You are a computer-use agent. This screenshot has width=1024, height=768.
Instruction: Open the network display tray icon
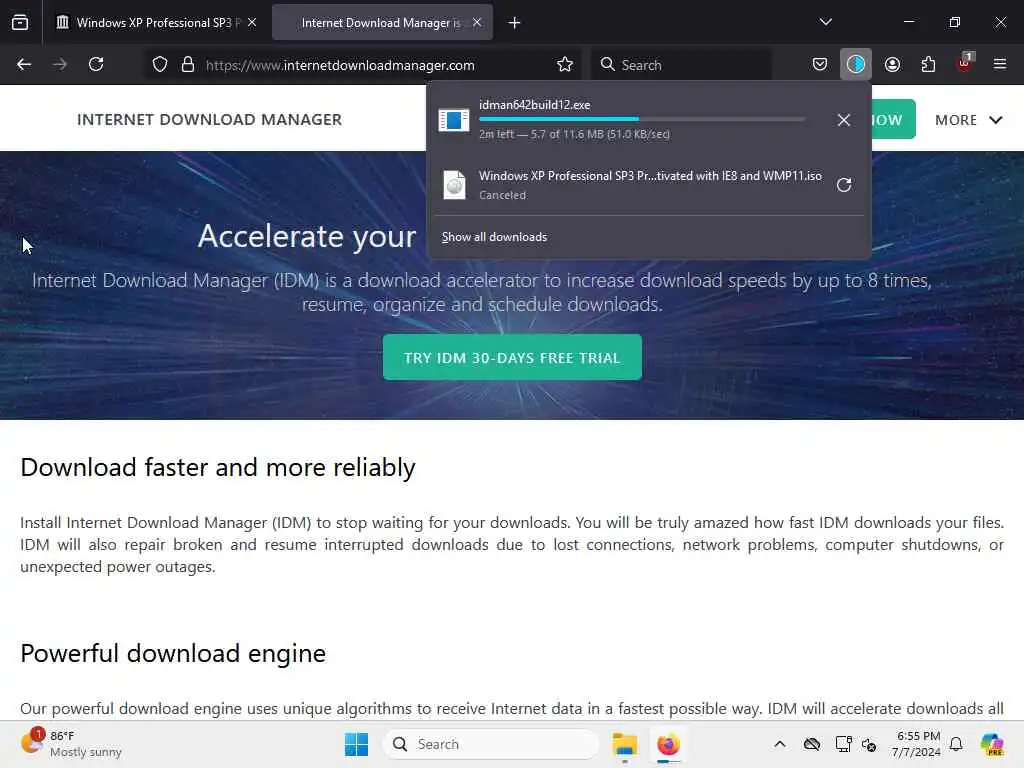point(843,744)
